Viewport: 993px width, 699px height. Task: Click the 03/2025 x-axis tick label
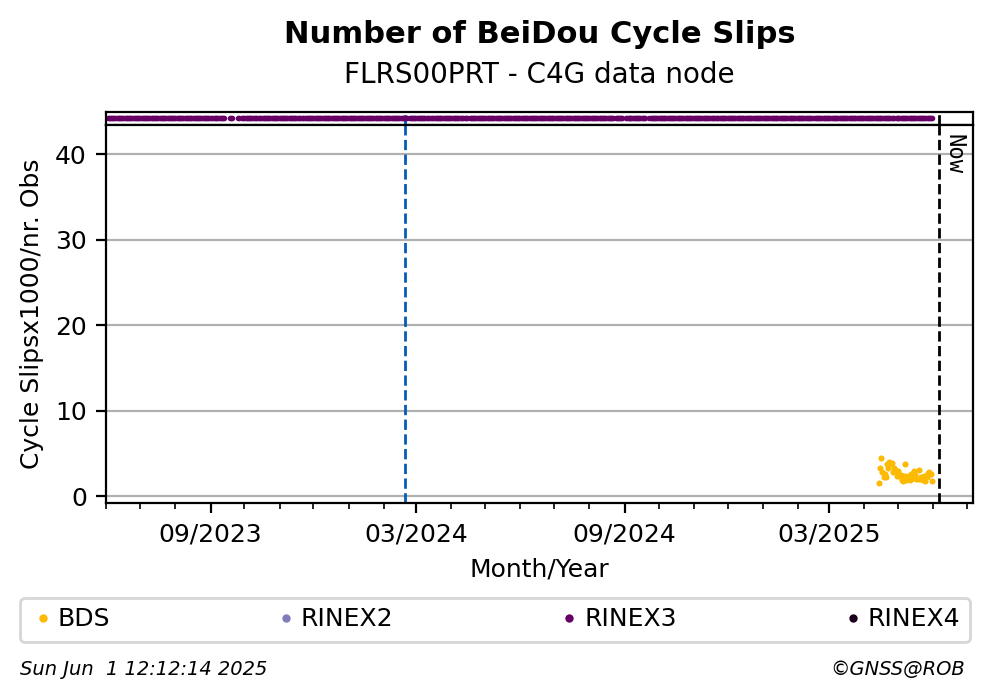click(x=829, y=534)
